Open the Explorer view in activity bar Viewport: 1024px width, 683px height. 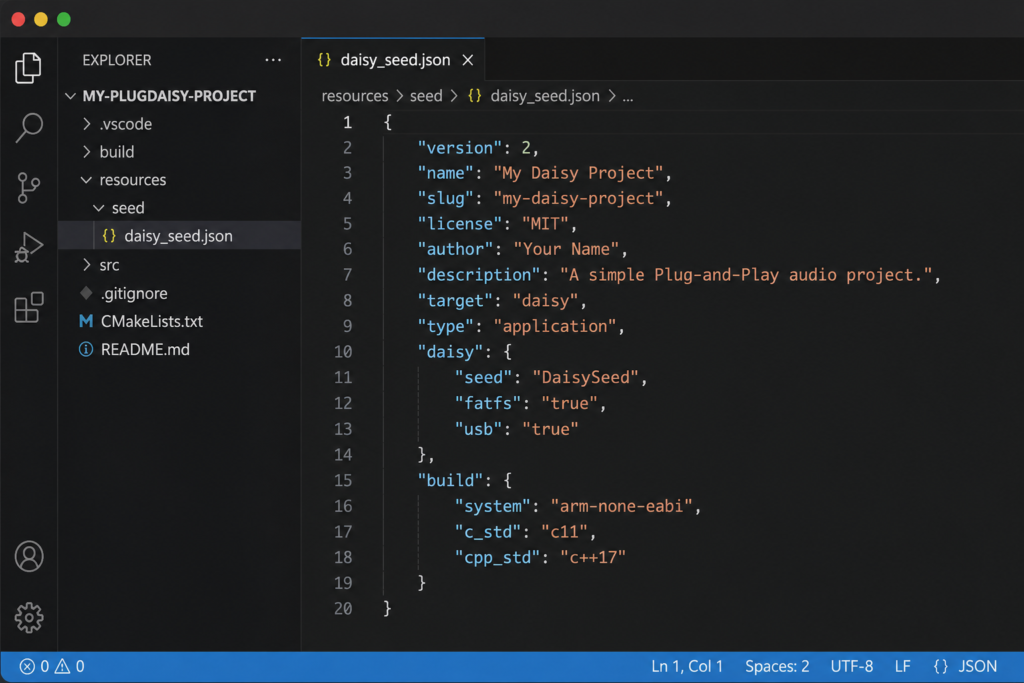click(28, 68)
